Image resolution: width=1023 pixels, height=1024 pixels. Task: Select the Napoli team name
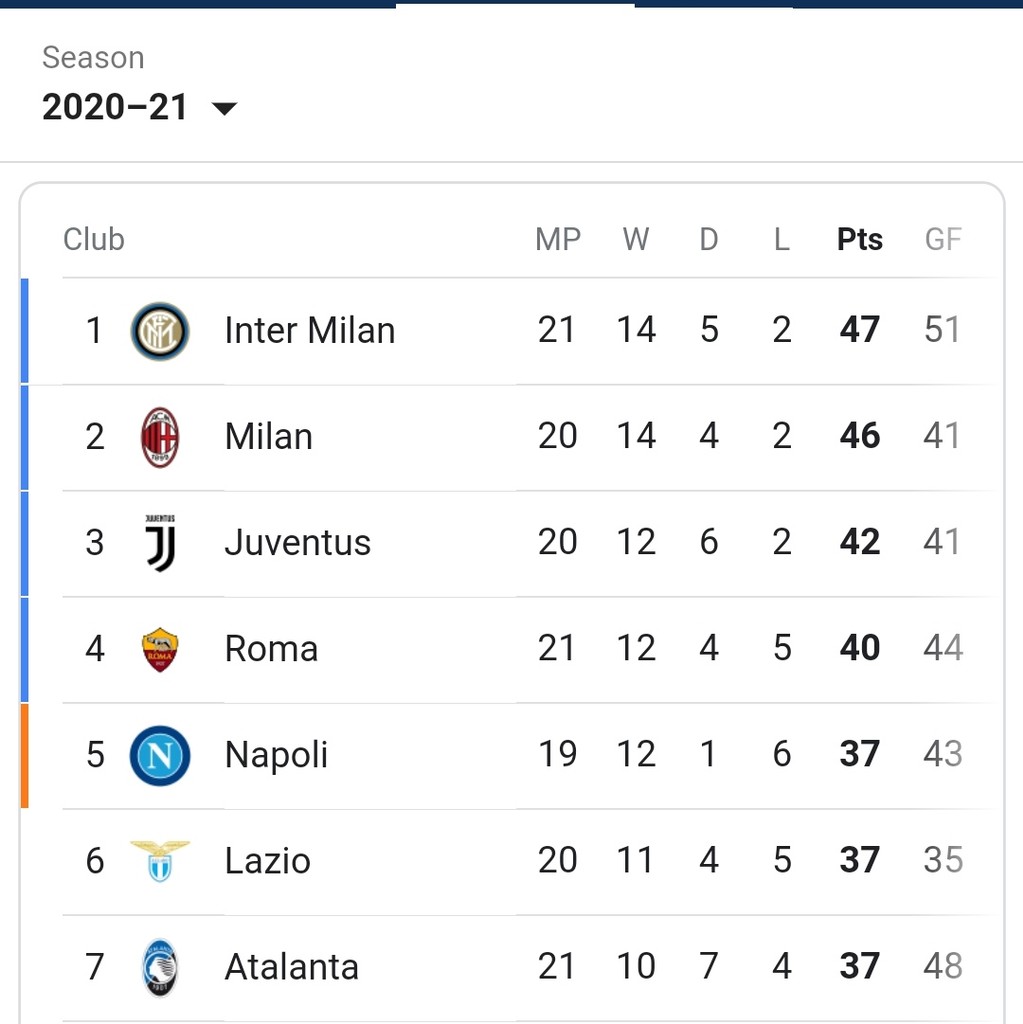276,755
